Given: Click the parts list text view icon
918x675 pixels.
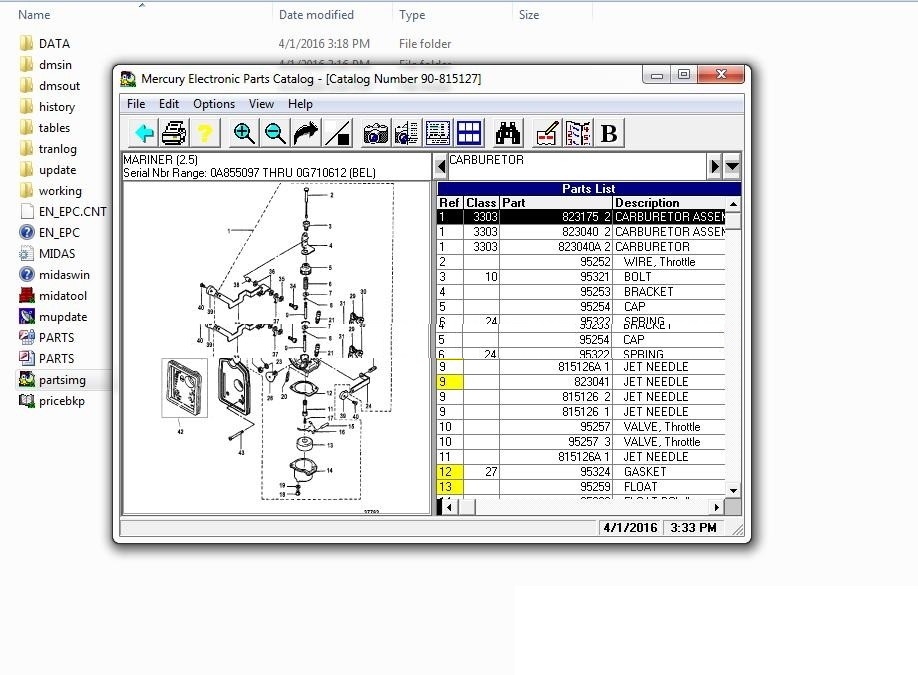Looking at the screenshot, I should (437, 133).
